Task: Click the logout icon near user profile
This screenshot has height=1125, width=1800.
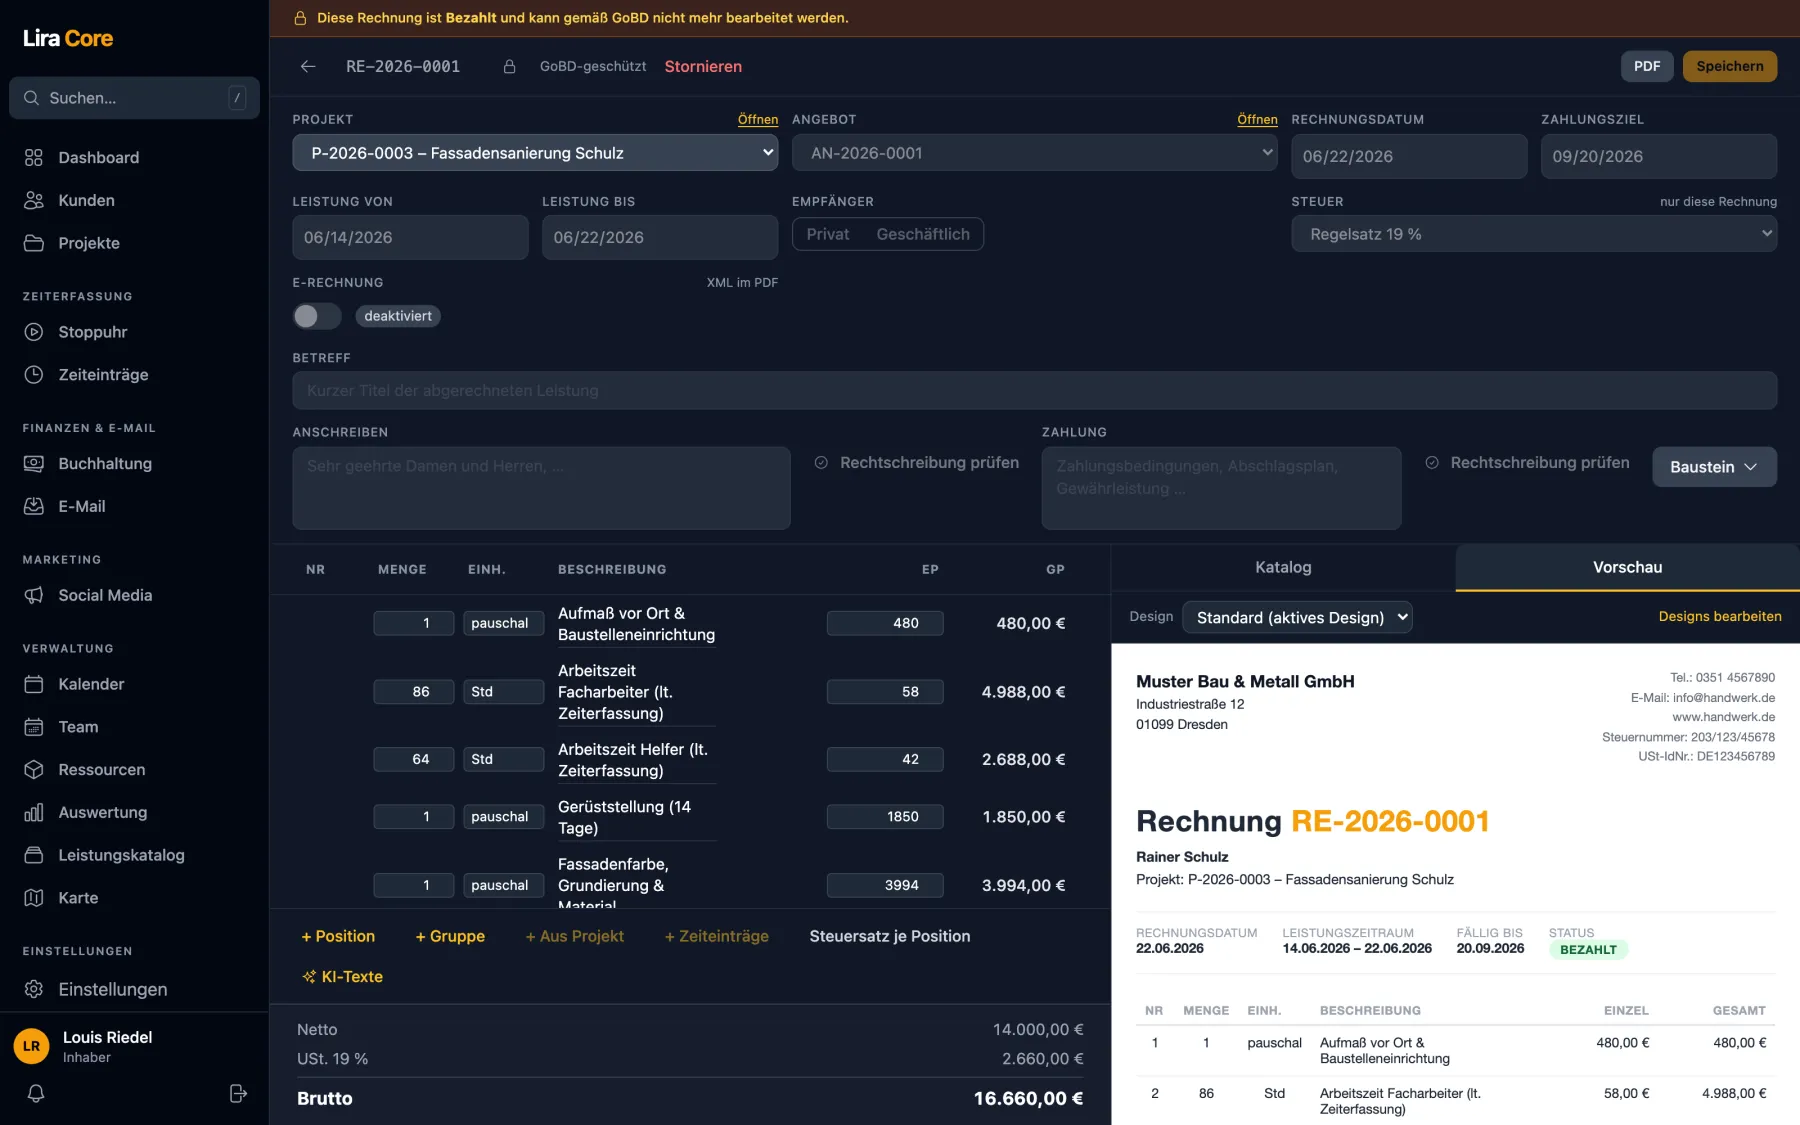Action: click(238, 1094)
